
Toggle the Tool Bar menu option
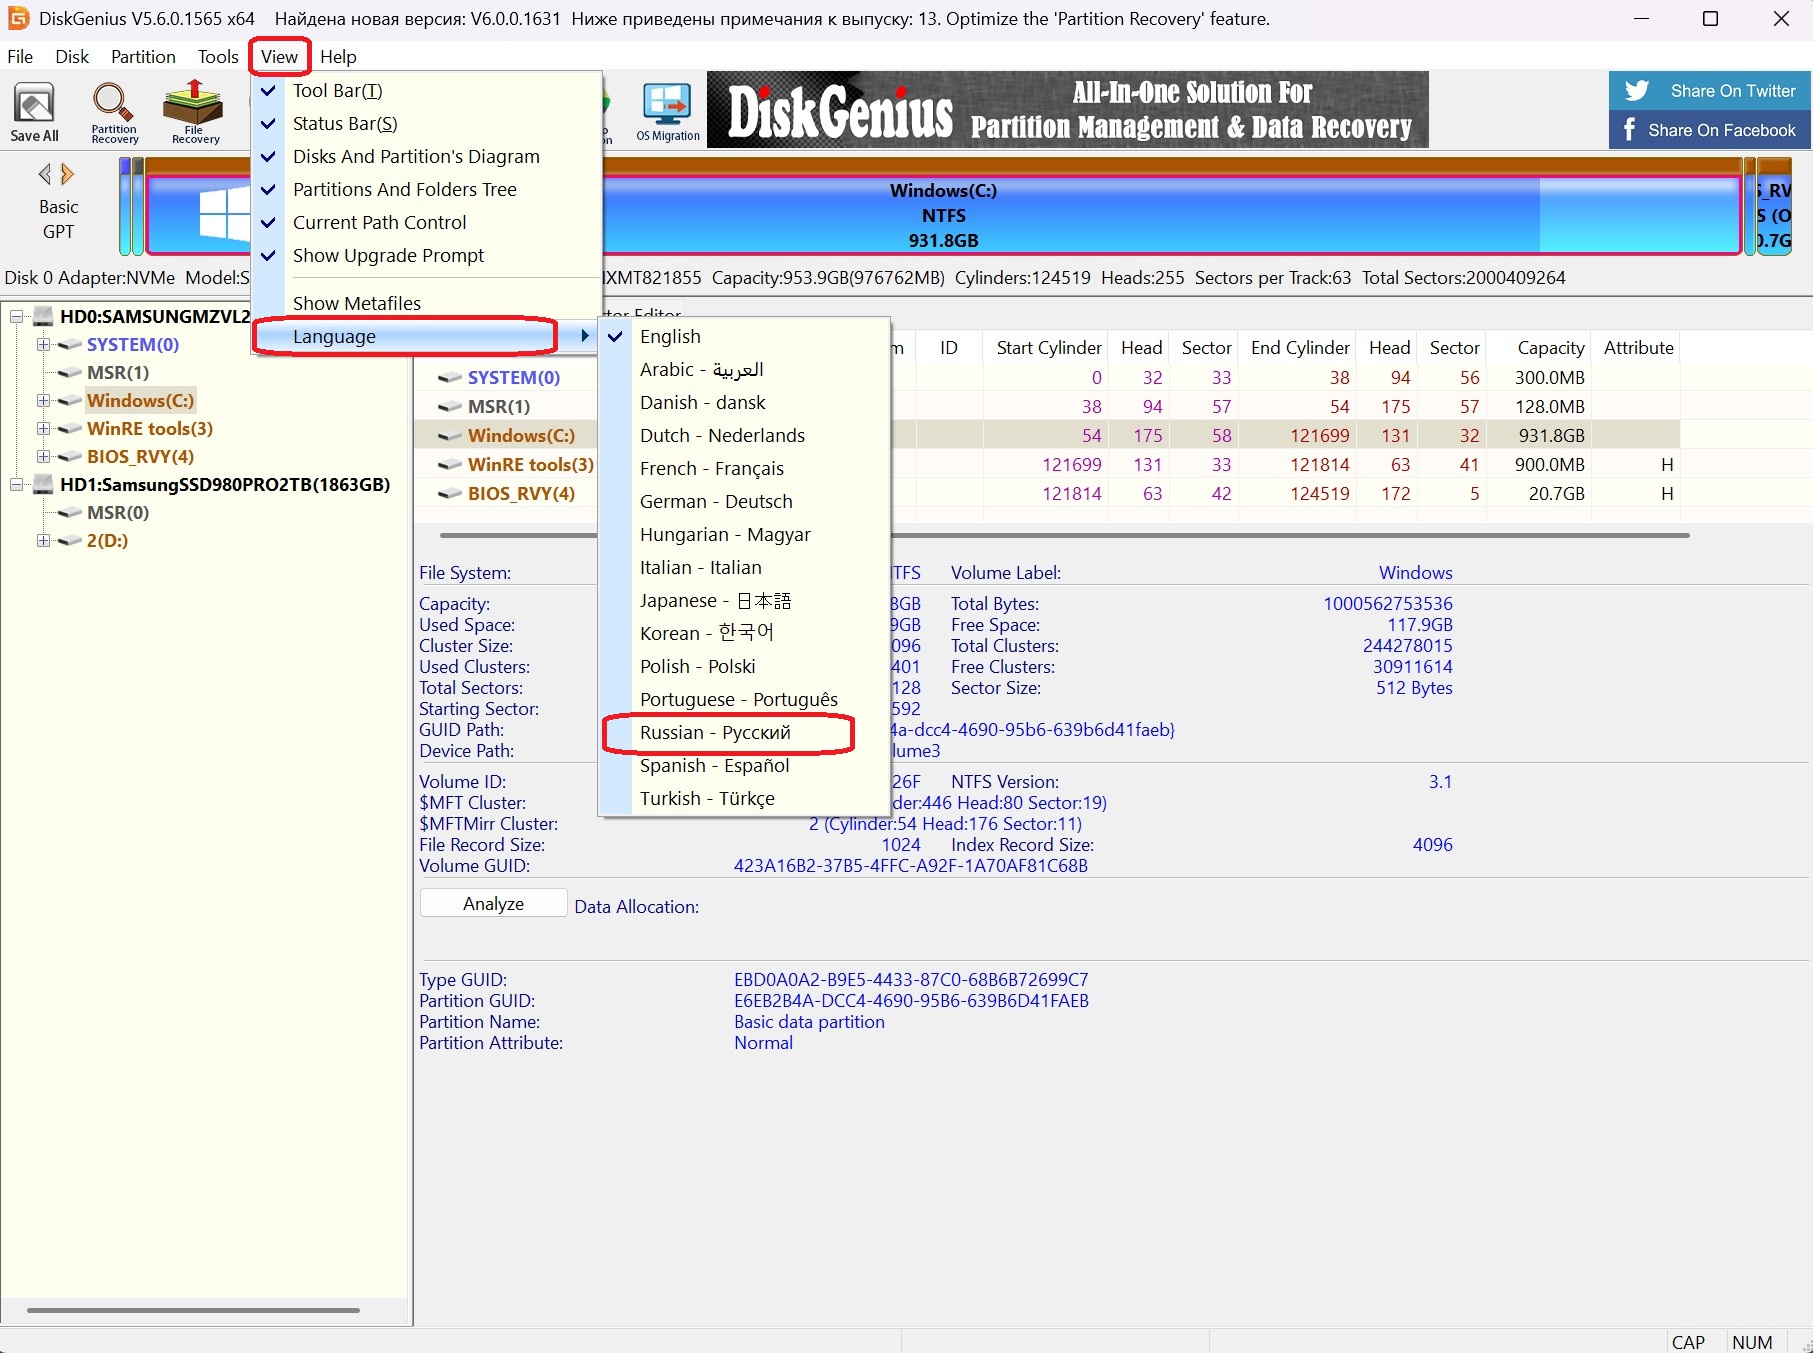coord(427,91)
